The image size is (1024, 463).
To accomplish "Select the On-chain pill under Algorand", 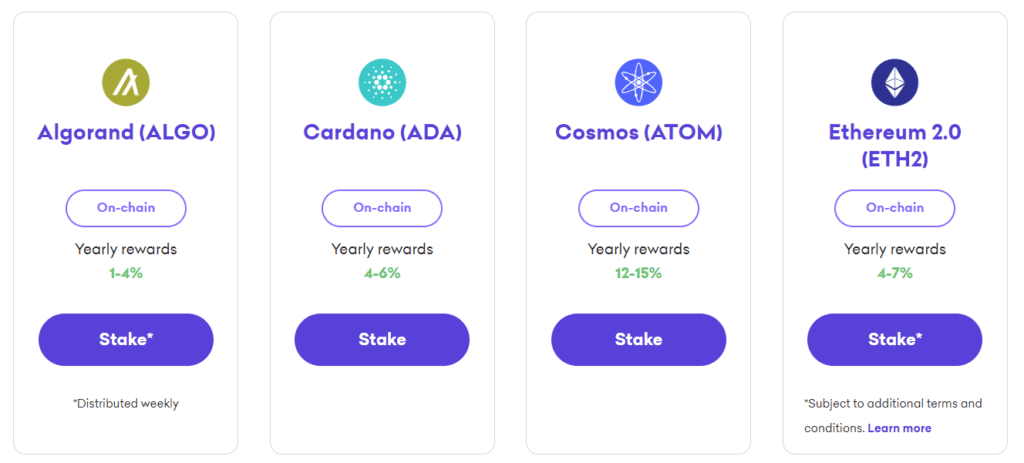I will 126,208.
